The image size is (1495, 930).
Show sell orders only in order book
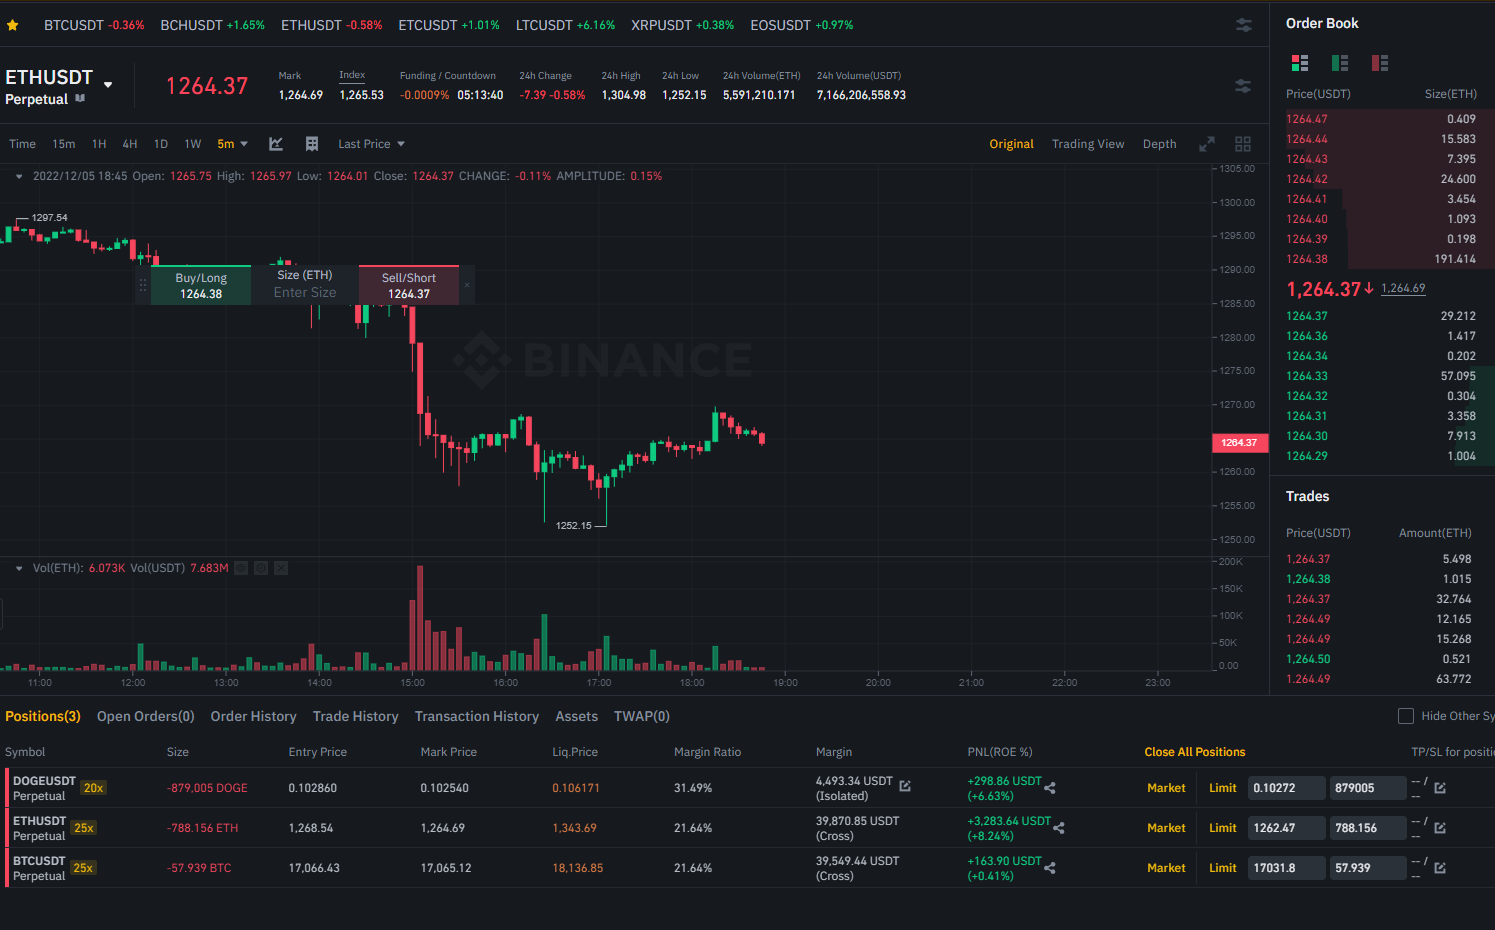point(1380,63)
